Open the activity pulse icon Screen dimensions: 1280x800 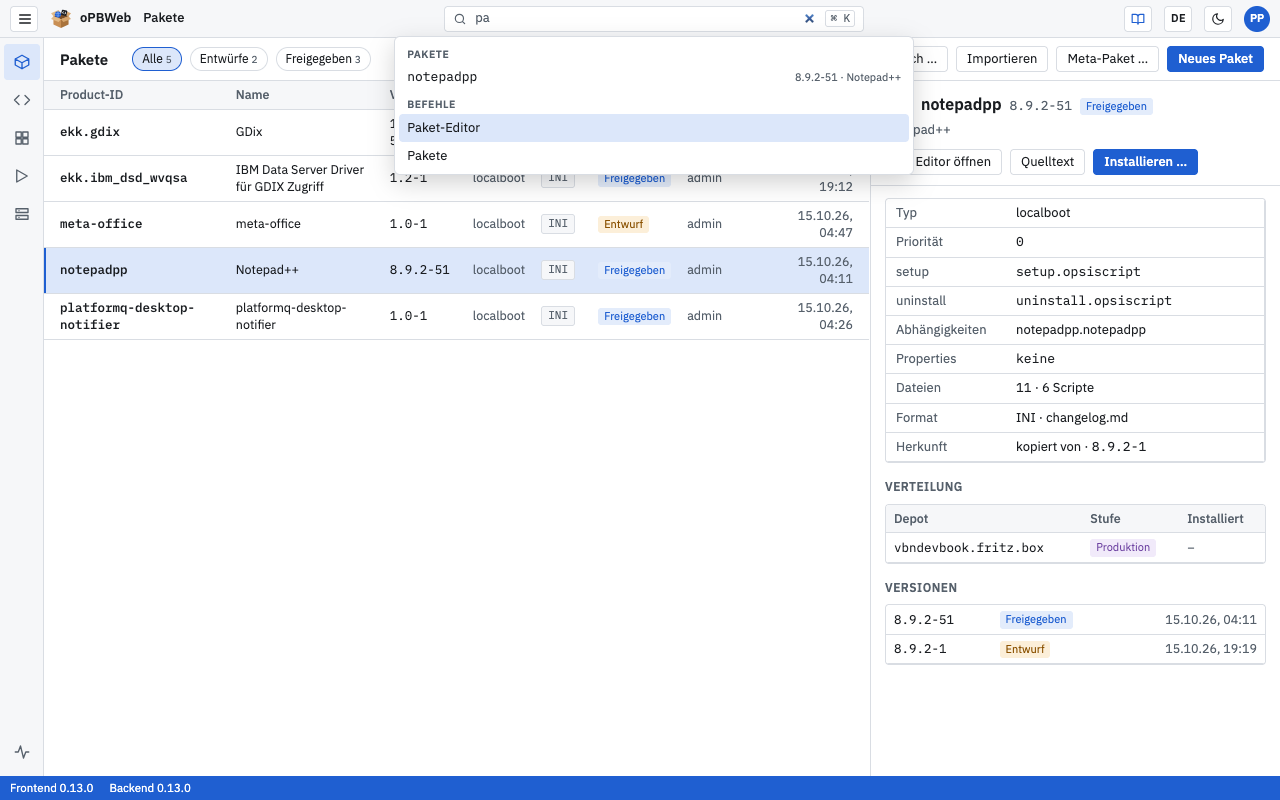(x=22, y=752)
